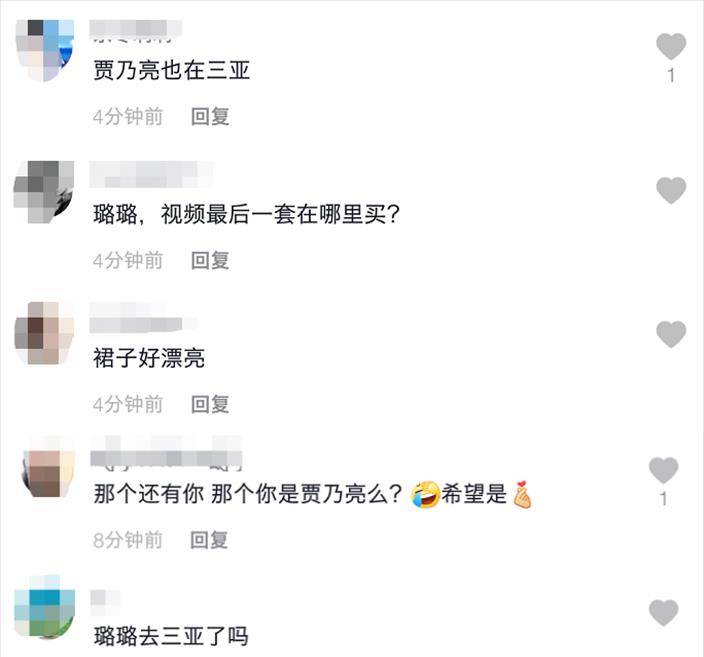Open username above 那个还有你 comment
Viewport: 704px width, 657px height.
[166, 454]
